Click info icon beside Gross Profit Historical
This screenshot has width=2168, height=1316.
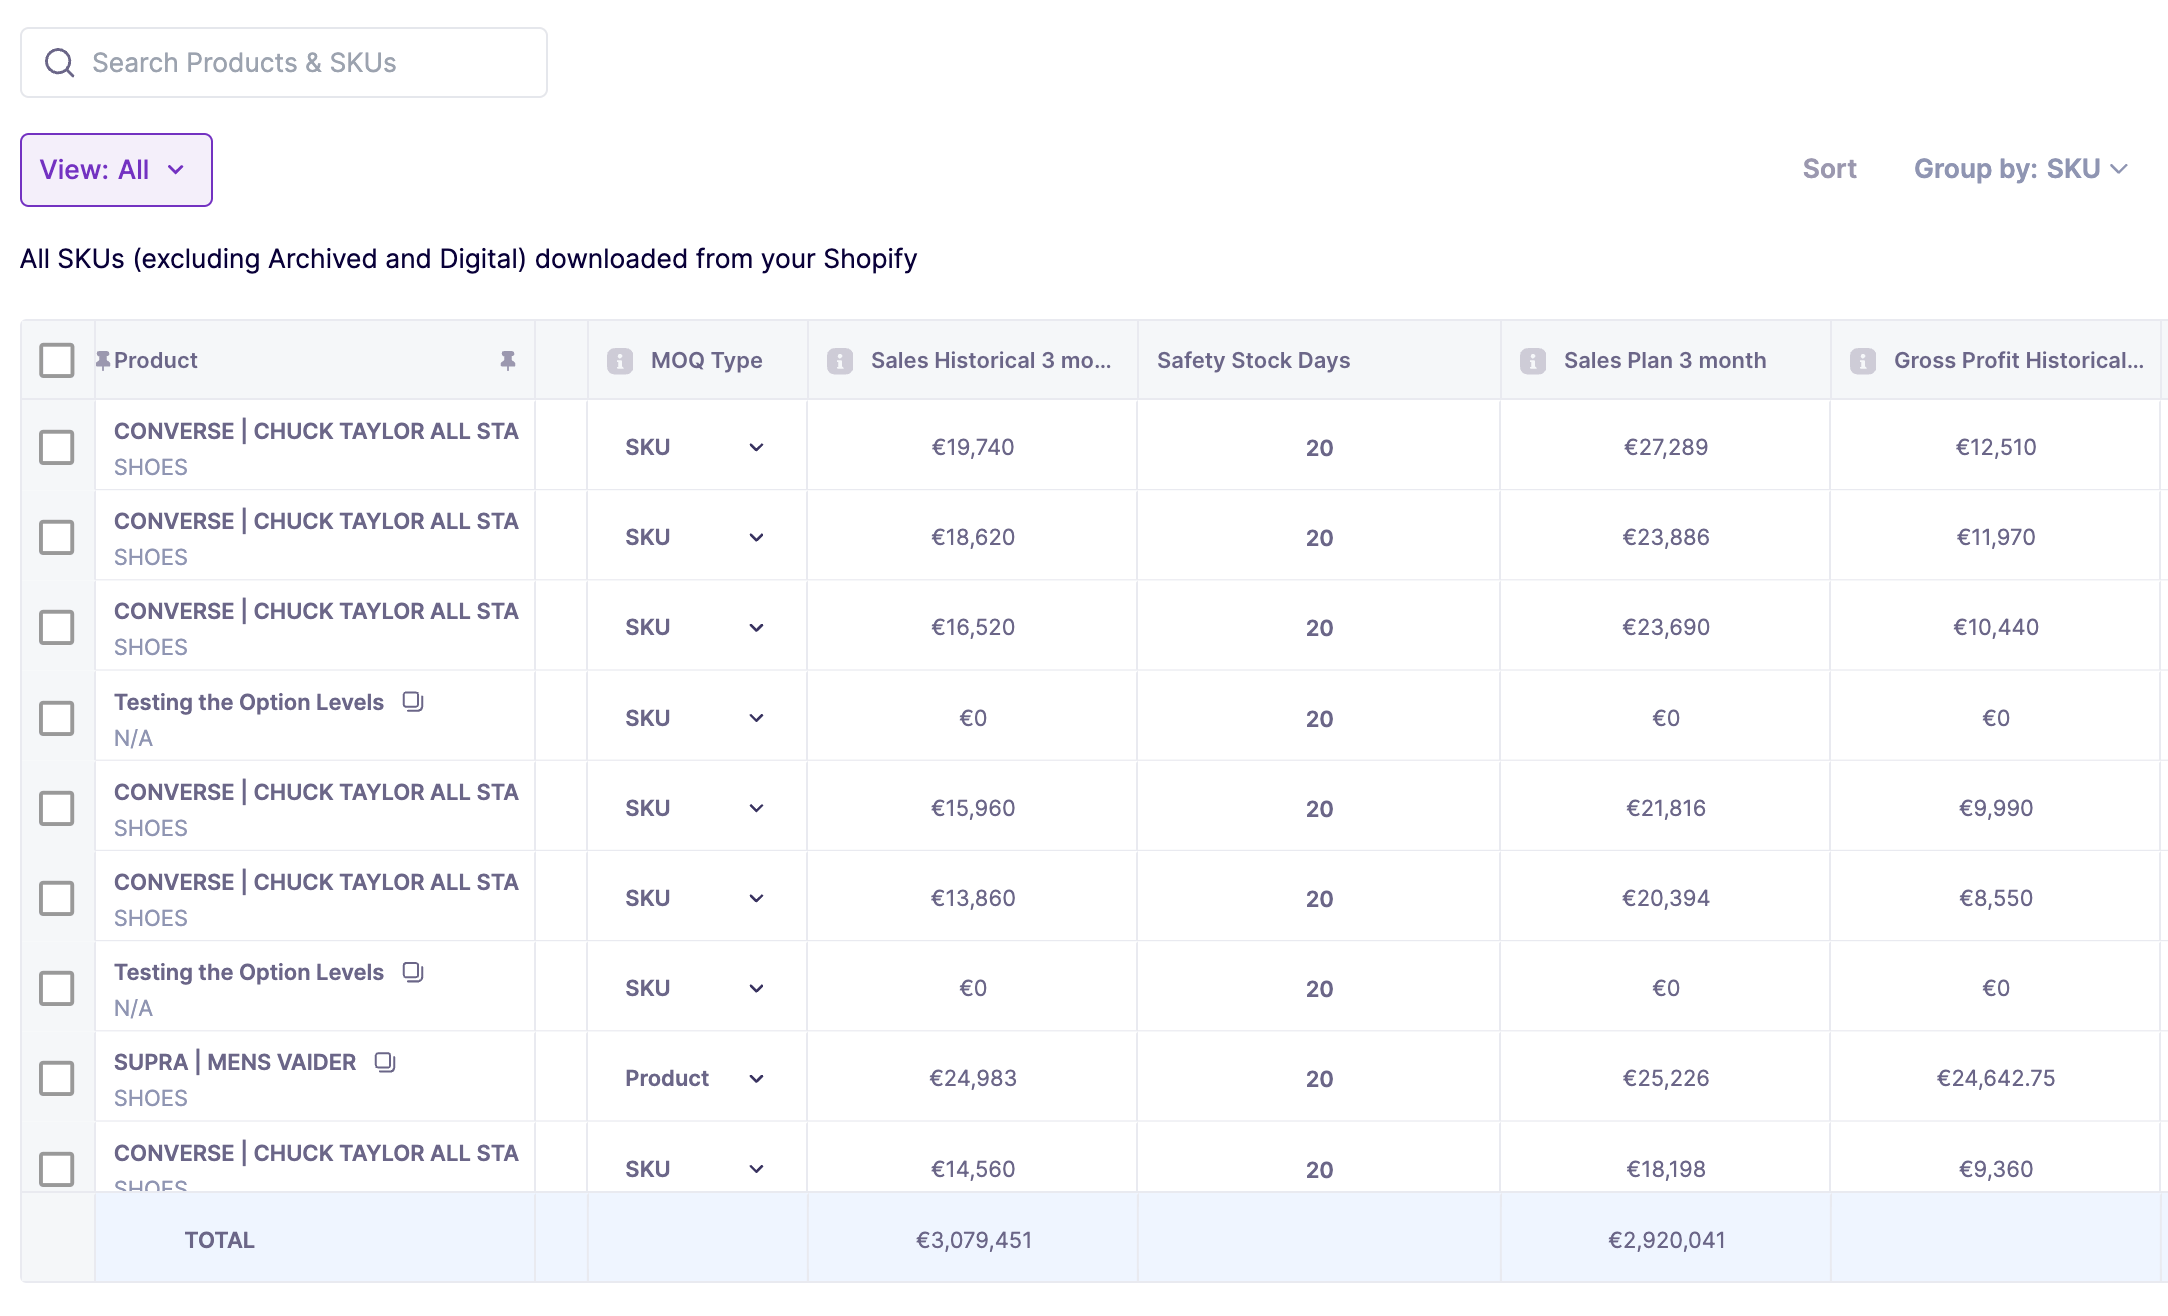(1863, 361)
